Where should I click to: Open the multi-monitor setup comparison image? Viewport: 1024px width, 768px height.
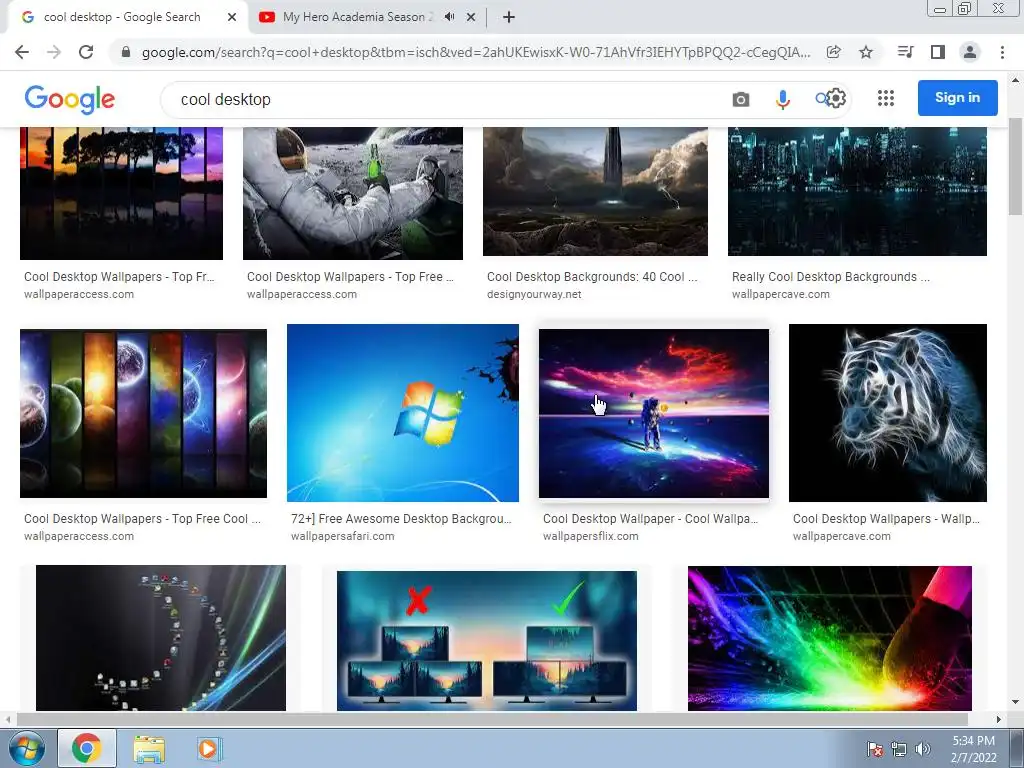pyautogui.click(x=487, y=641)
